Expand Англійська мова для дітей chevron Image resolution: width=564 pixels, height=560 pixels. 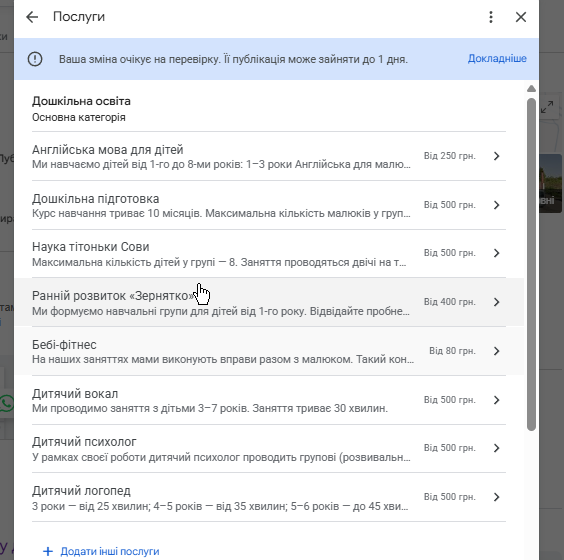coord(496,156)
